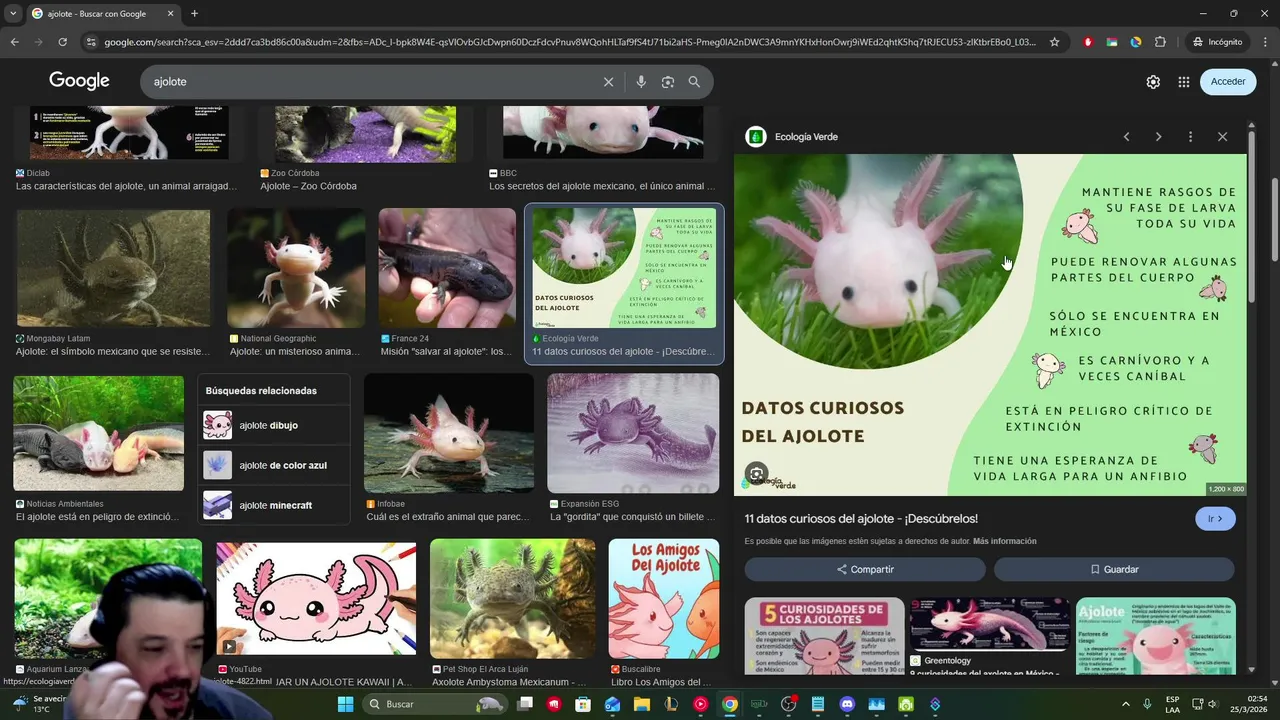Close the image preview panel
Viewport: 1280px width, 720px height.
[x=1222, y=137]
